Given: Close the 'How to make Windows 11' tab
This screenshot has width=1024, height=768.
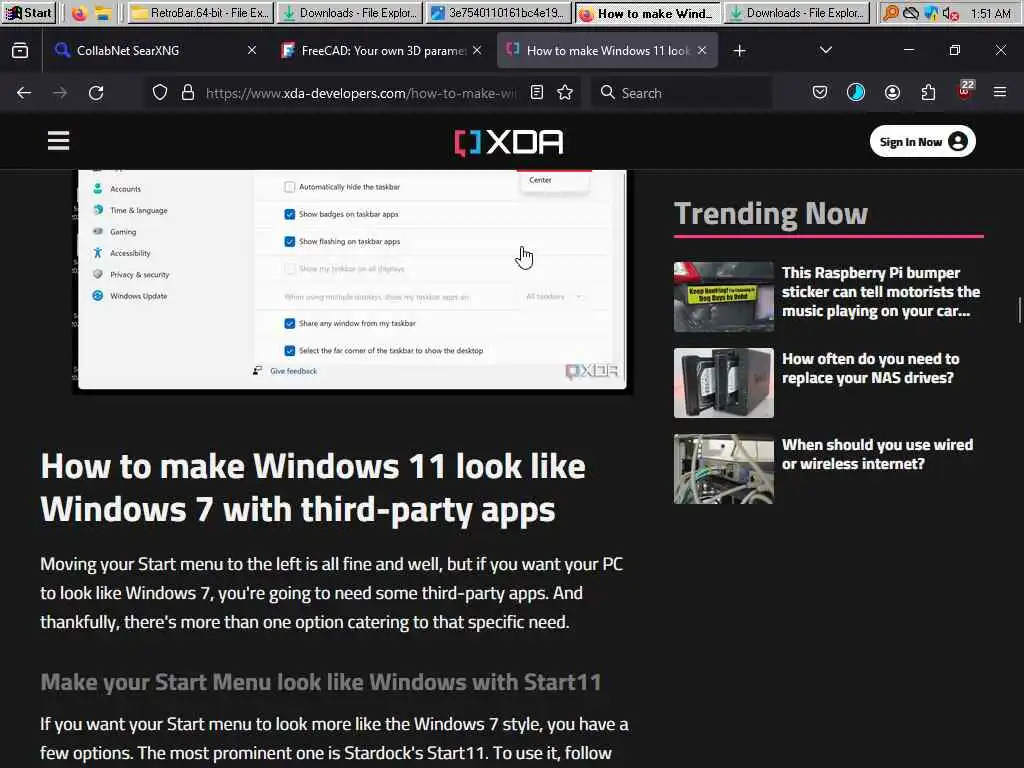Looking at the screenshot, I should 702,50.
